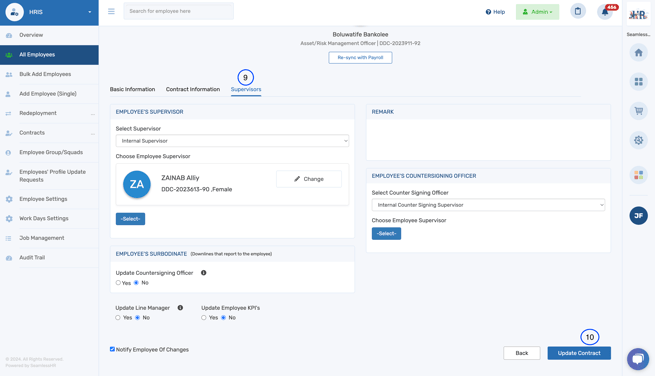Image resolution: width=655 pixels, height=376 pixels.
Task: Click the hamburger menu icon
Action: point(111,11)
